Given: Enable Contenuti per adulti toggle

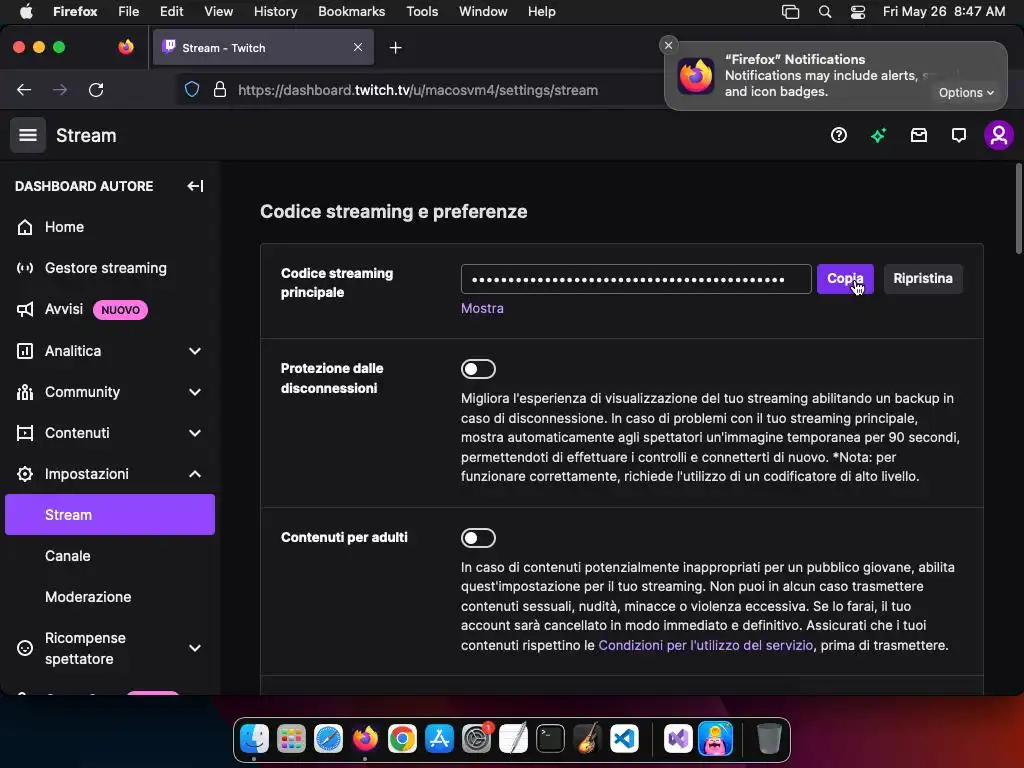Looking at the screenshot, I should tap(478, 538).
